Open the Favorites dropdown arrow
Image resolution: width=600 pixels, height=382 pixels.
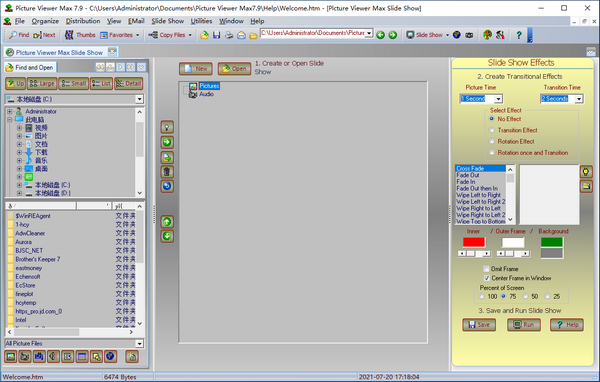tap(137, 35)
